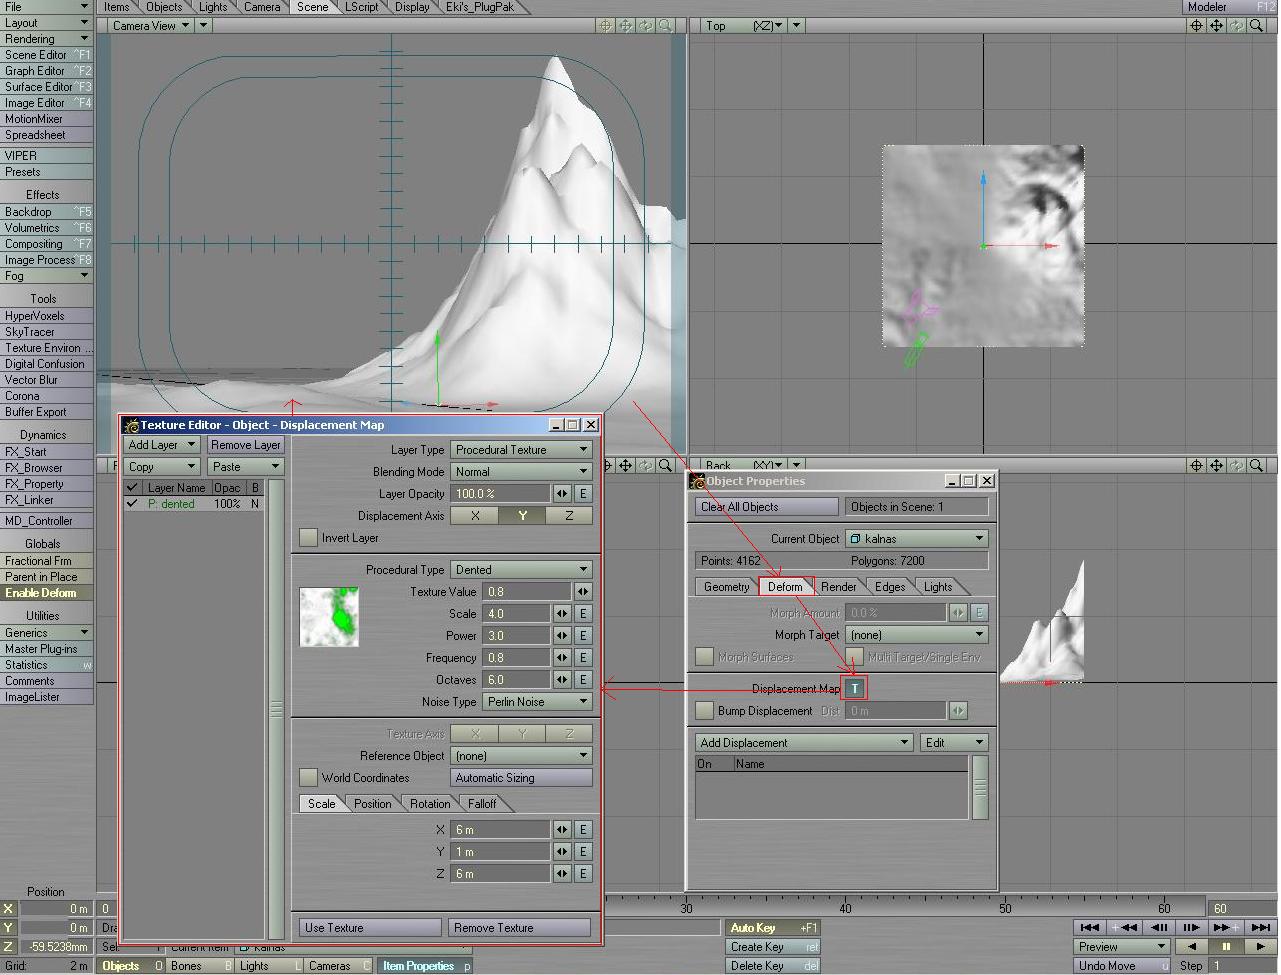Open Procedural Type Dented dropdown
Image resolution: width=1281 pixels, height=975 pixels.
521,570
